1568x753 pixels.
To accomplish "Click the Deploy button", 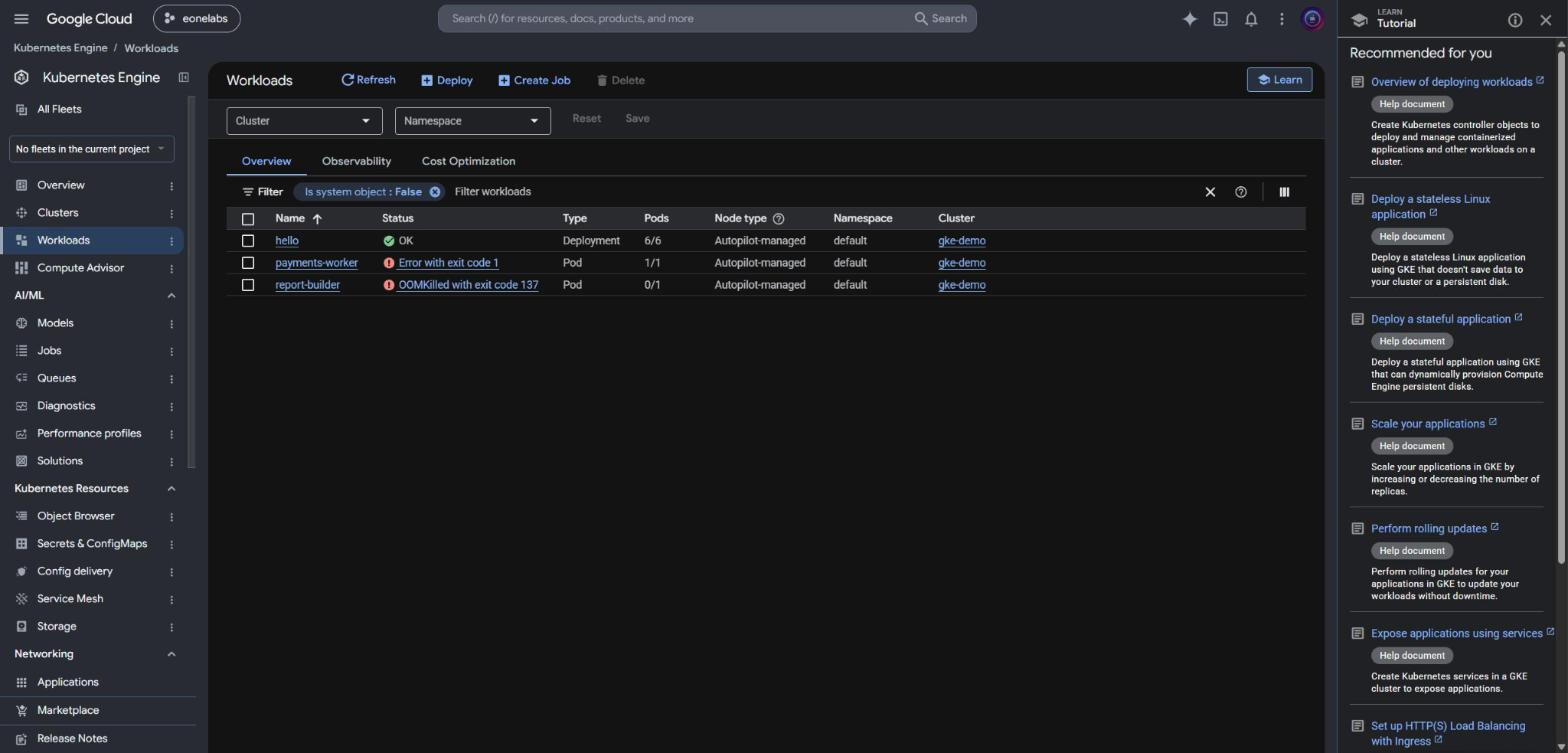I will point(446,80).
